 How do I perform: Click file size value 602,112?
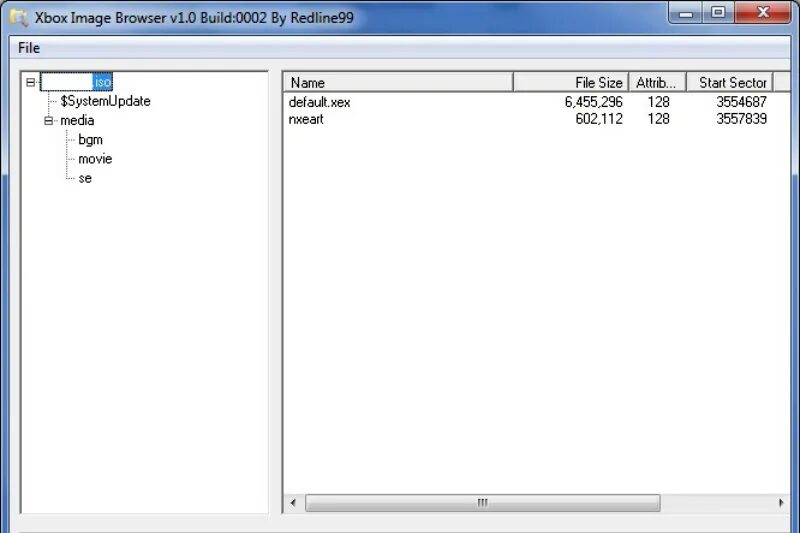[x=599, y=119]
